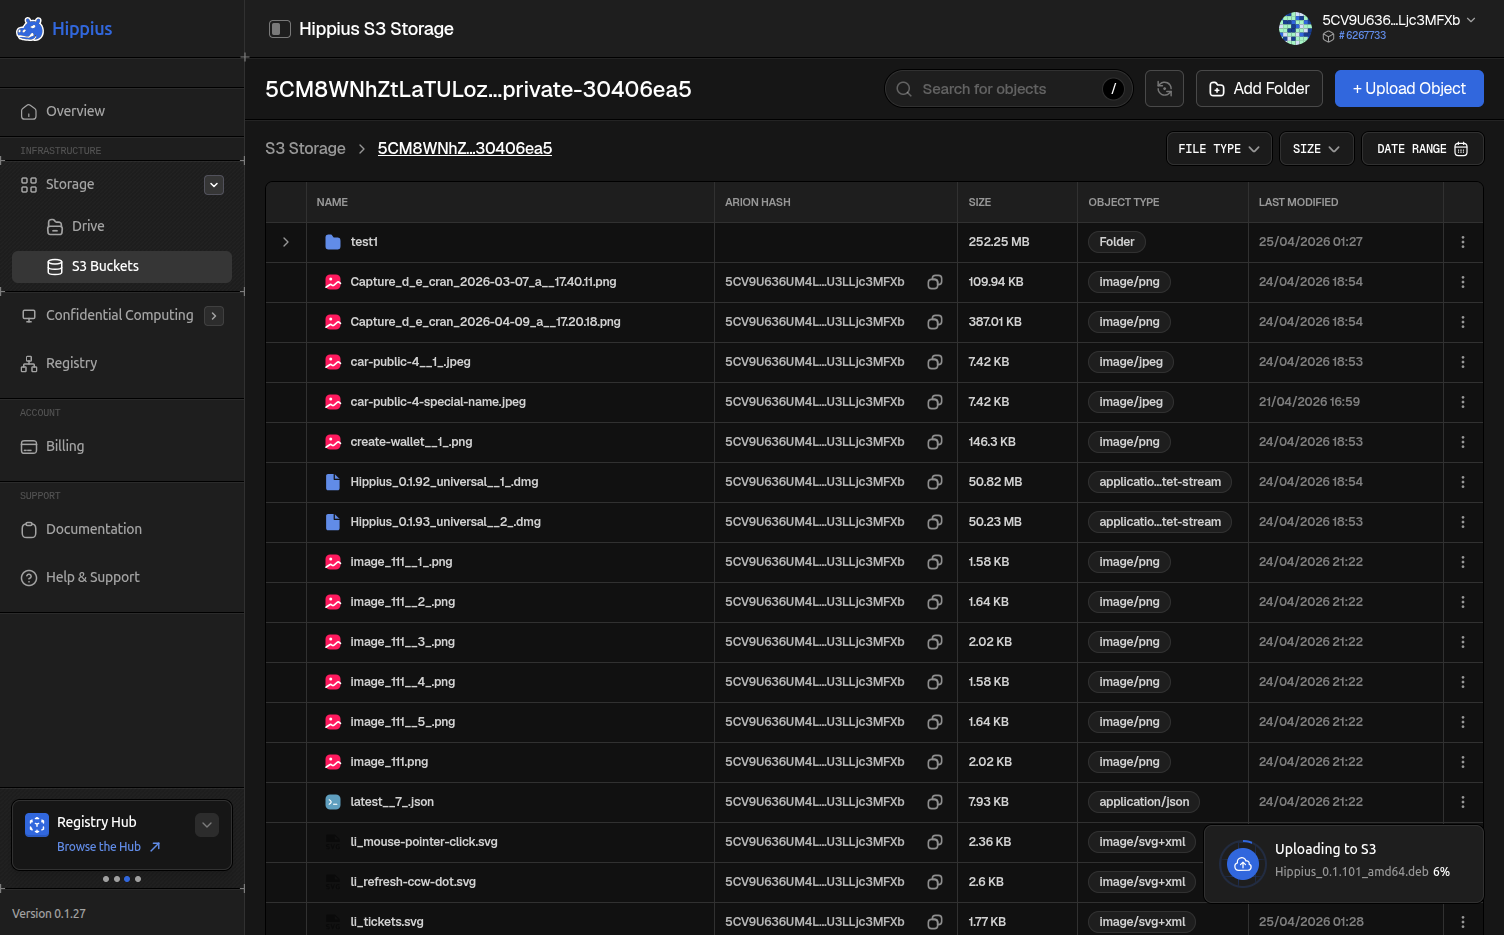
Task: Open the SIZE filter dropdown
Action: pyautogui.click(x=1316, y=149)
